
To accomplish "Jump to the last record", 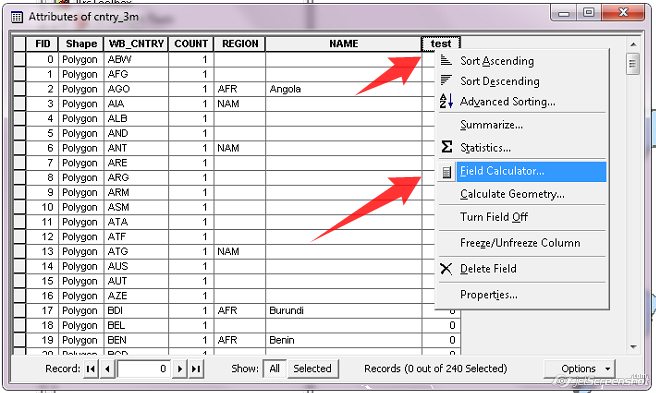I will [196, 369].
